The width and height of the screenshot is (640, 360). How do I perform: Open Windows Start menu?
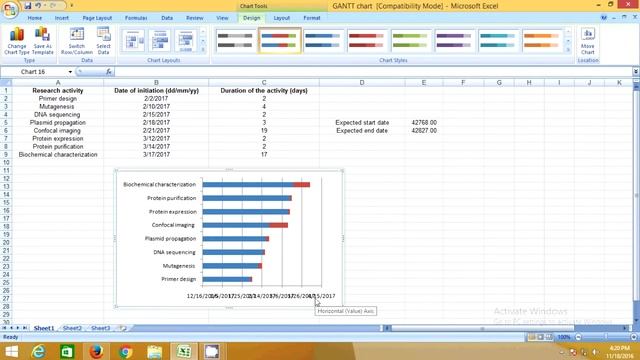point(11,351)
